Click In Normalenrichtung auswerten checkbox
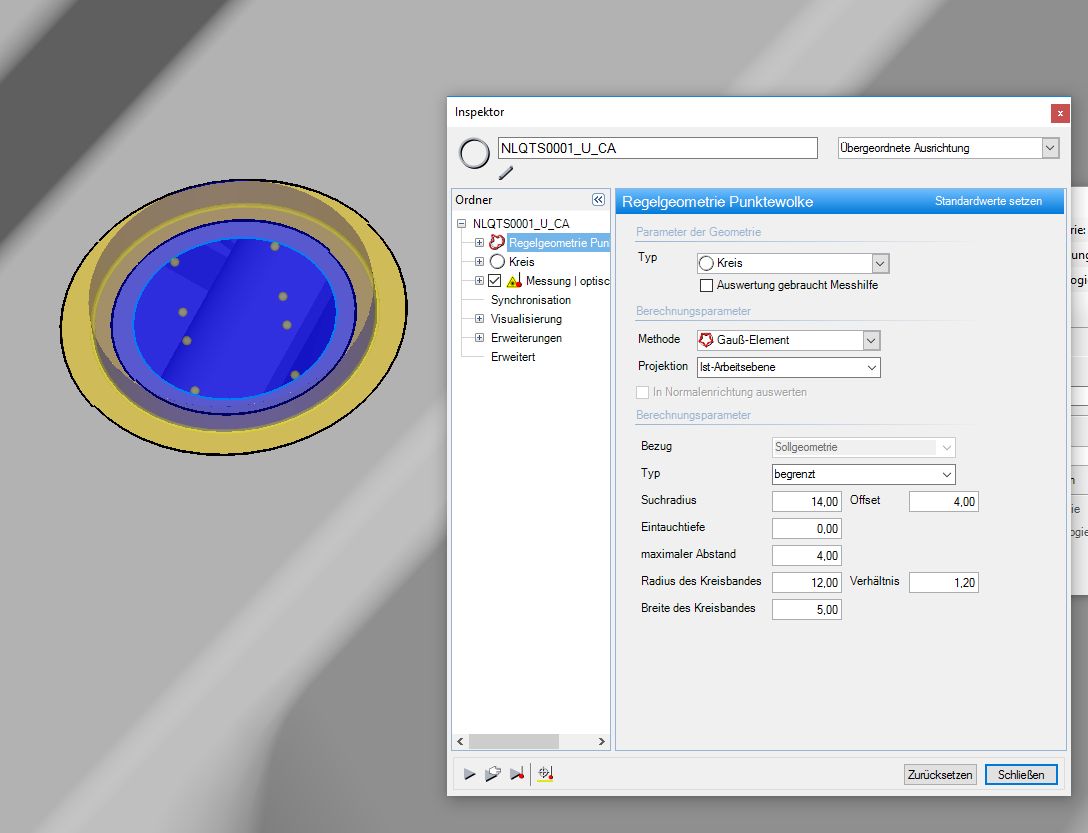 (x=643, y=392)
